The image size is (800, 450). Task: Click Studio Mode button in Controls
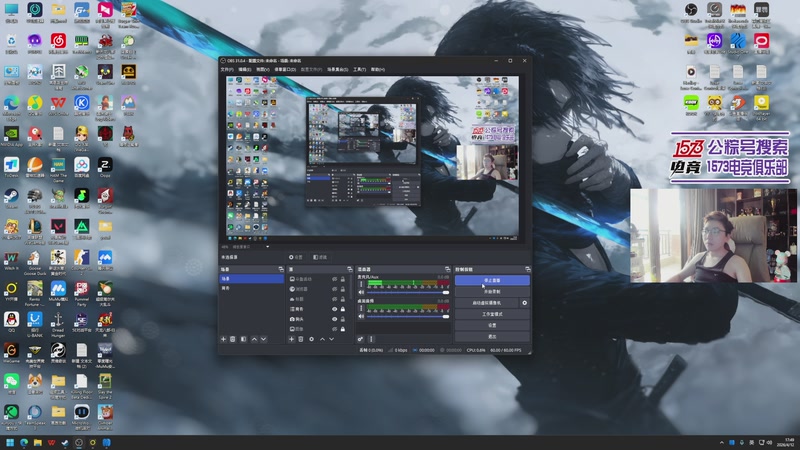tap(492, 314)
